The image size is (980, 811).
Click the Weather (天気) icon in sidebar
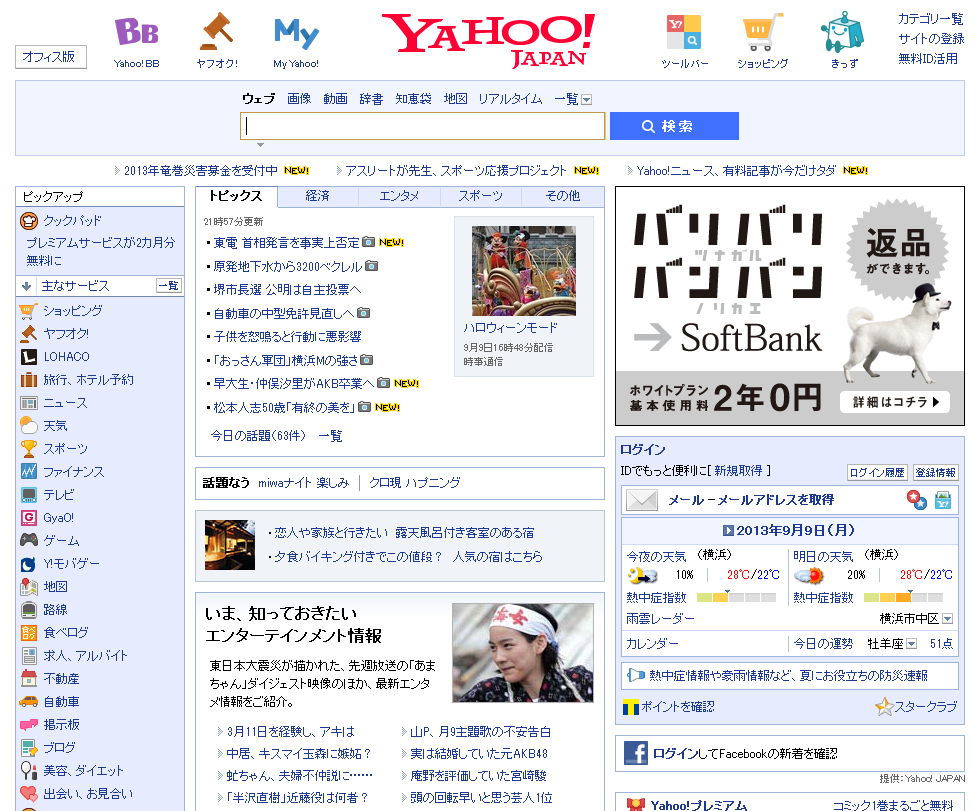29,425
